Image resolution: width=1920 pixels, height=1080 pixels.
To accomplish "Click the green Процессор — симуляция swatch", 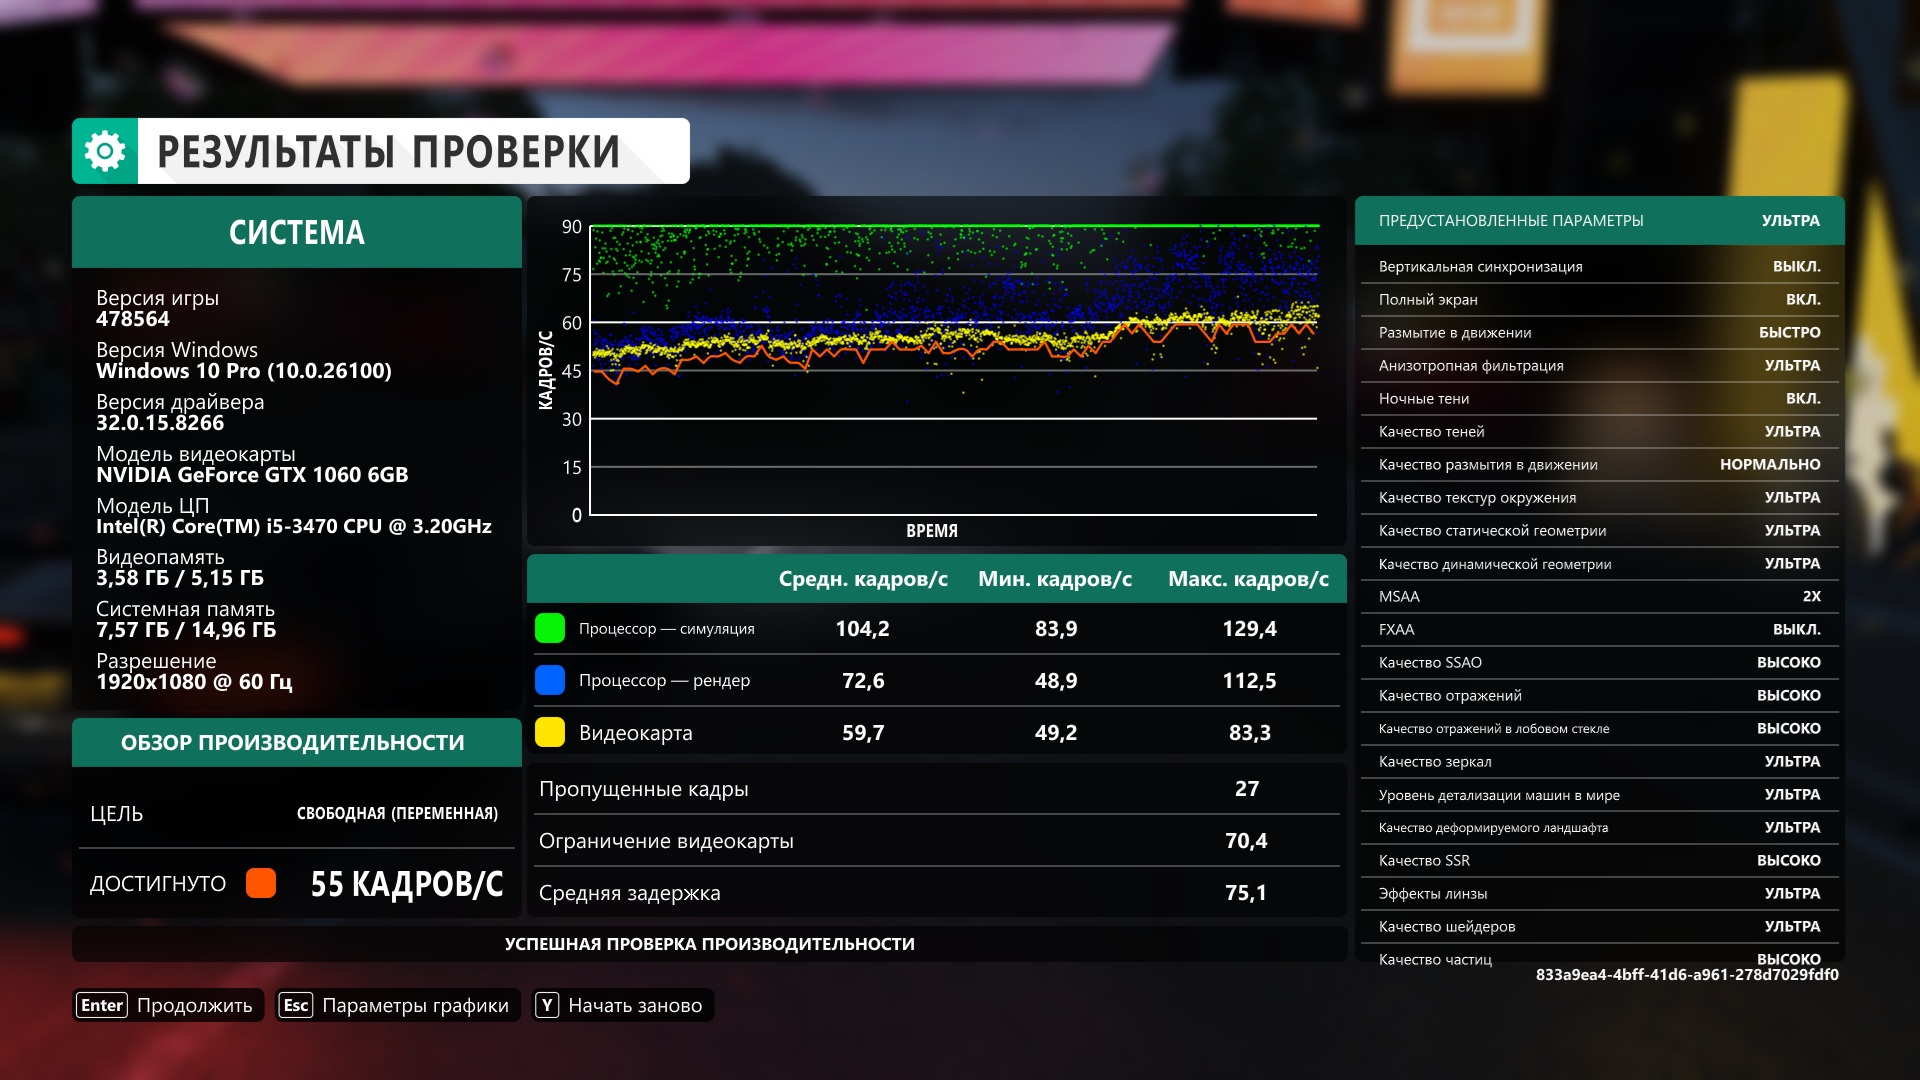I will pos(550,628).
